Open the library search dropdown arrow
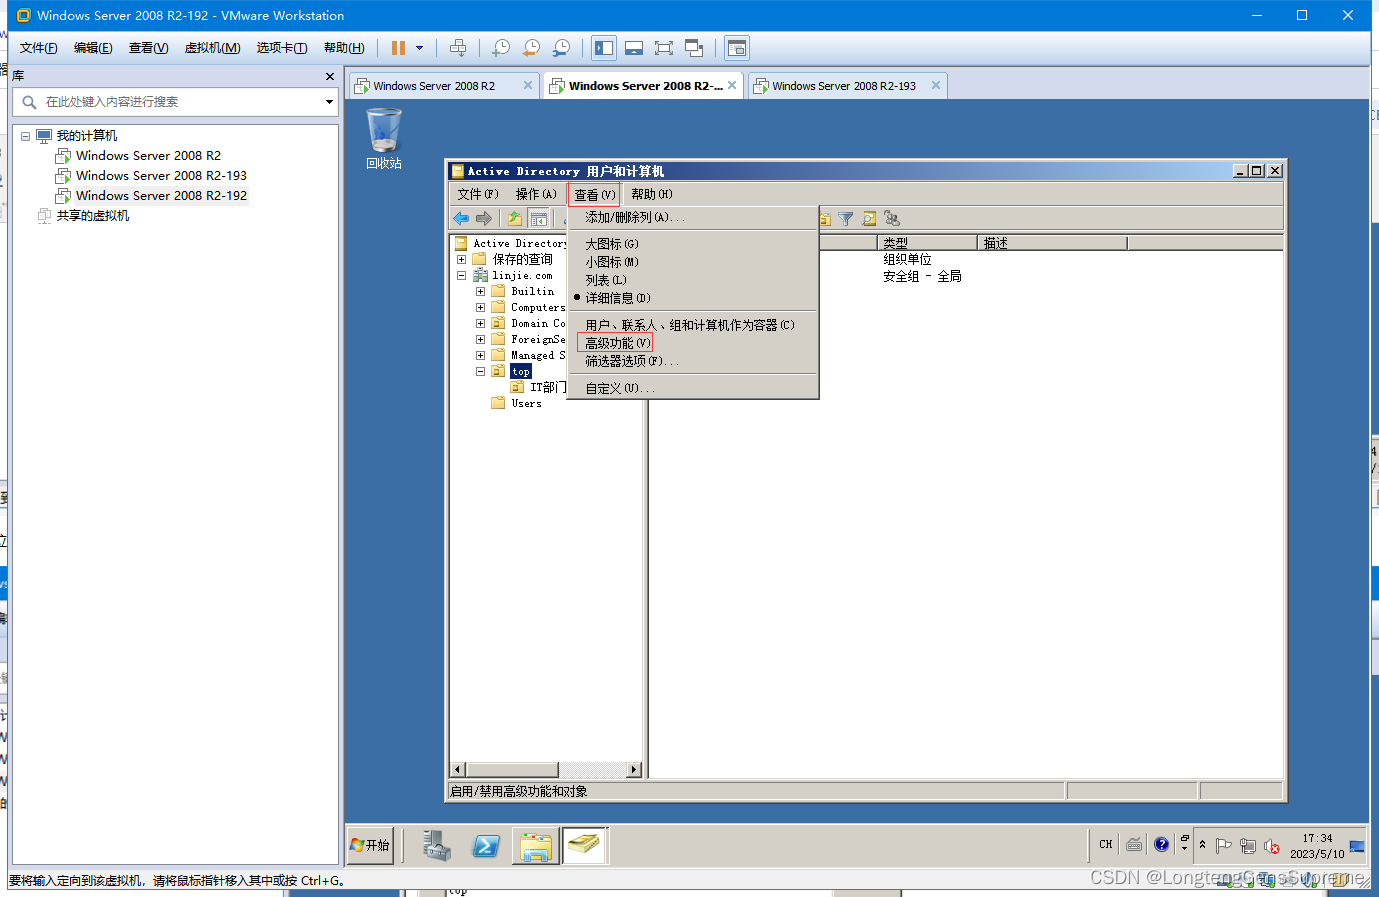 tap(329, 102)
